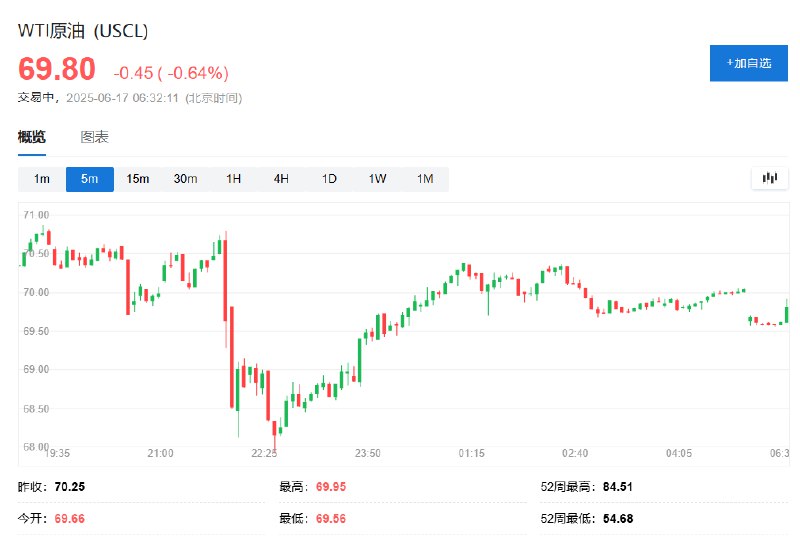Viewport: 800px width, 544px height.
Task: Select the 15m interval
Action: 138,179
